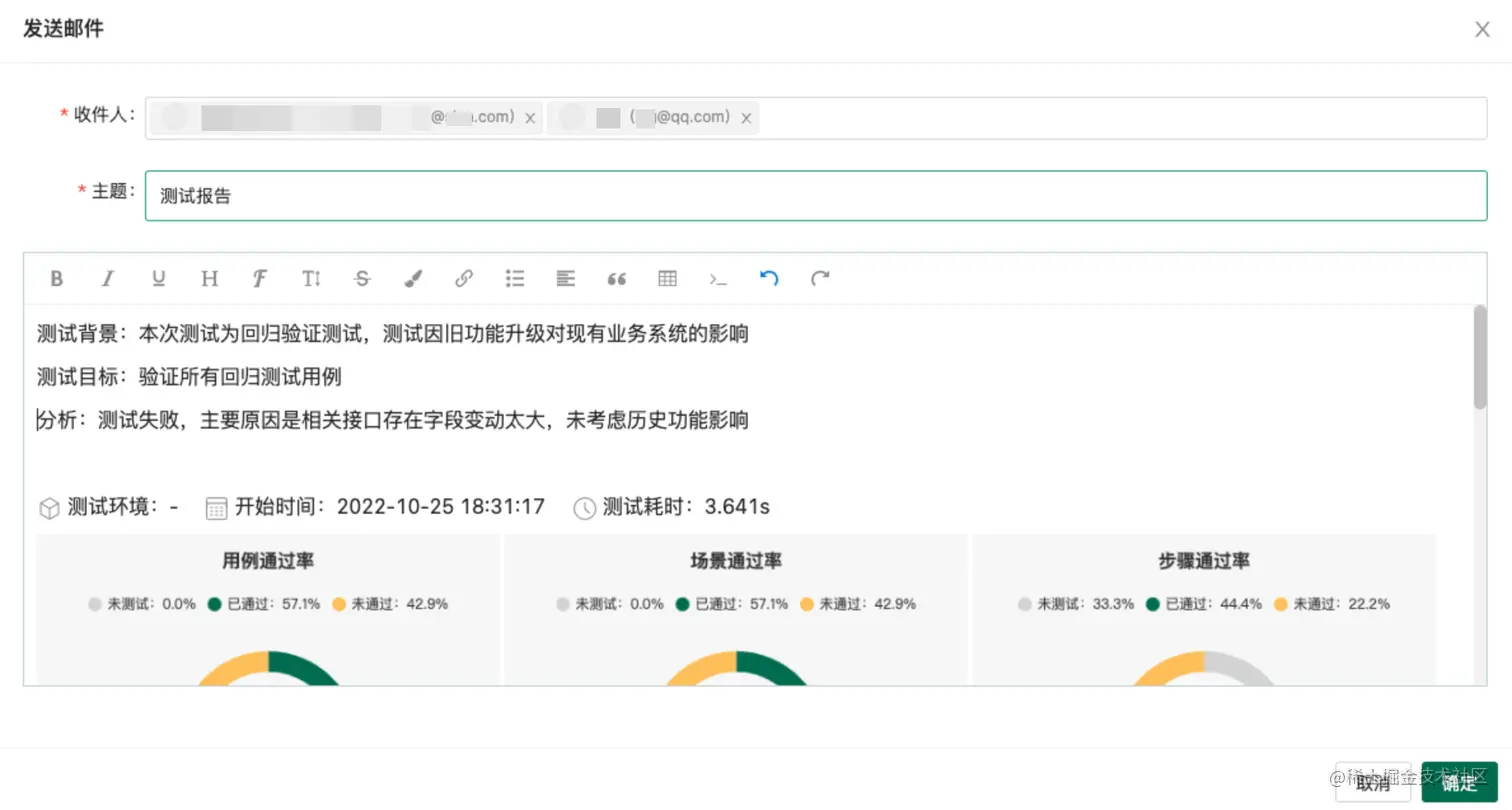The width and height of the screenshot is (1512, 810).
Task: Undo the last edit
Action: point(769,279)
